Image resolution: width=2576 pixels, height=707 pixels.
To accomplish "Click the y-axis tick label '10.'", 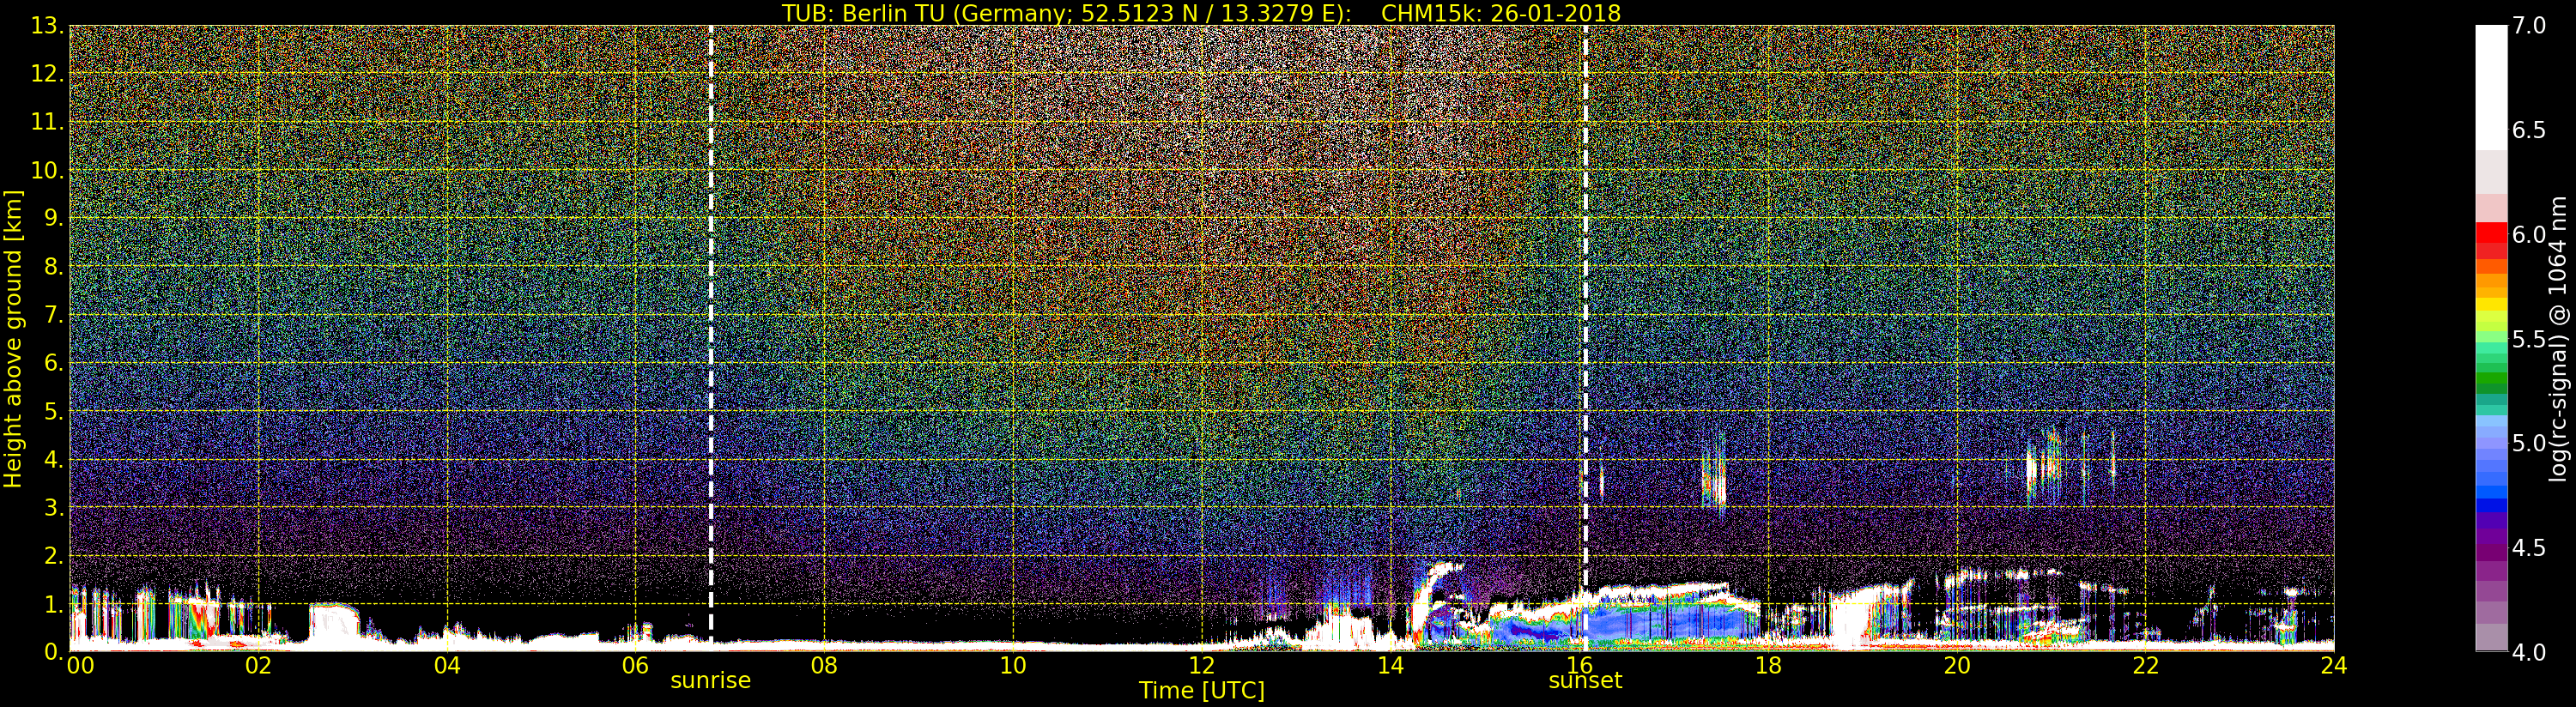I will [x=47, y=170].
